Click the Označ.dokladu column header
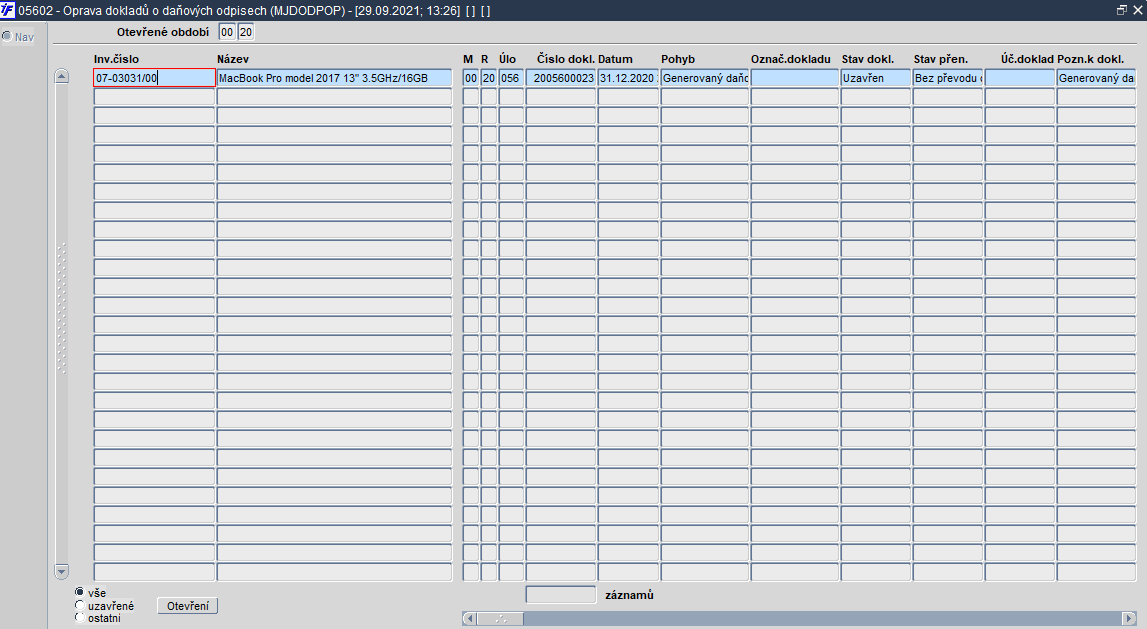Viewport: 1147px width, 629px height. tap(791, 59)
